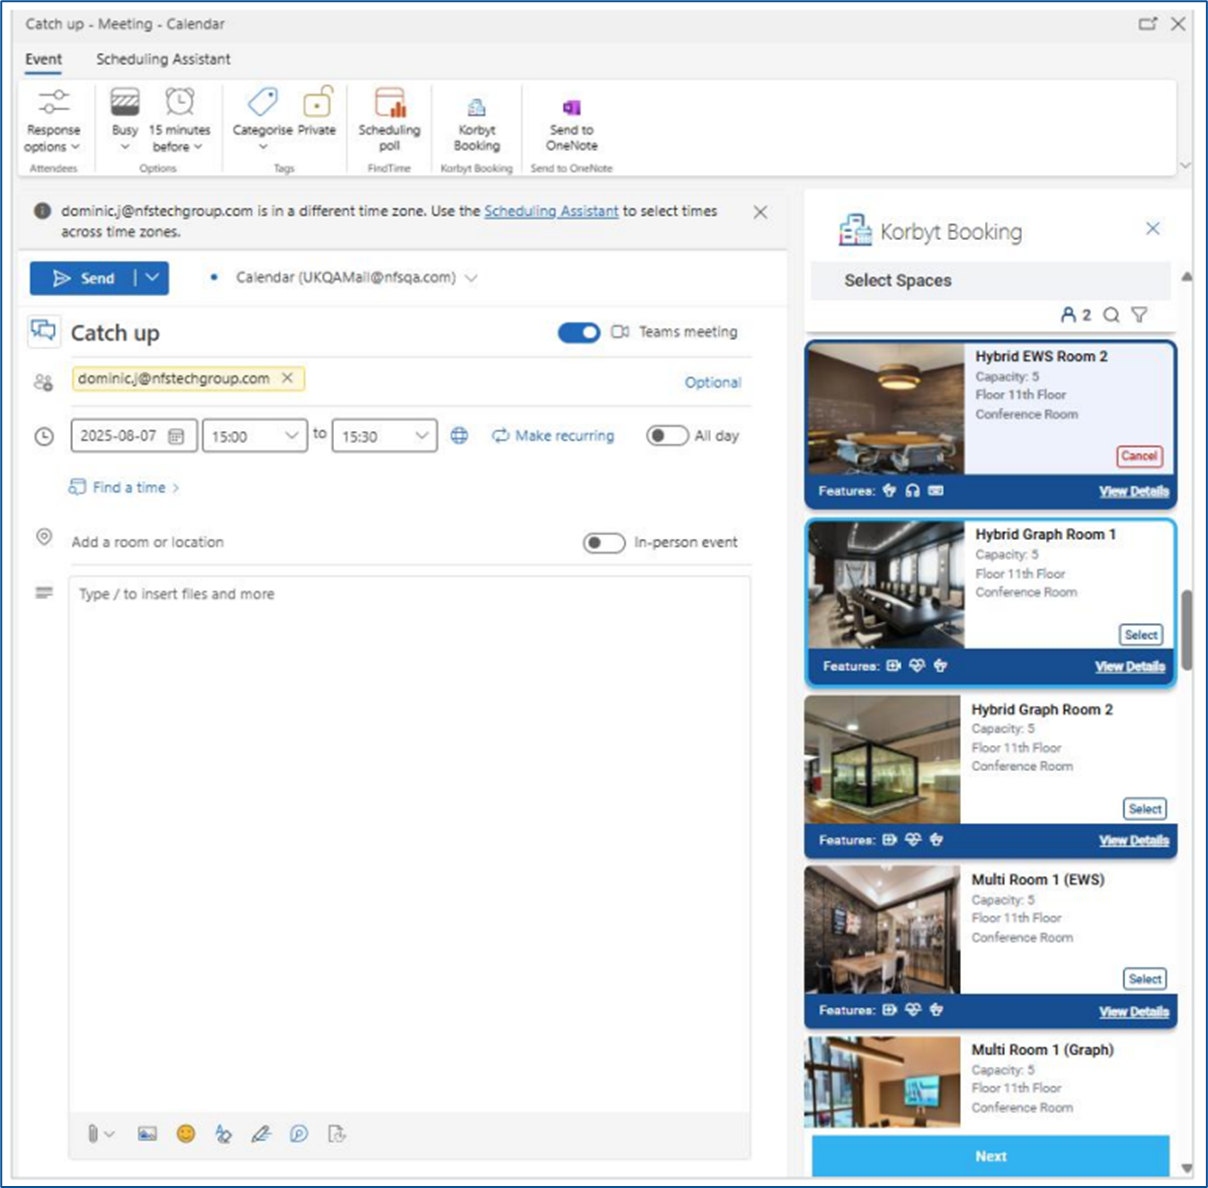Mark the meeting as Private

[317, 111]
